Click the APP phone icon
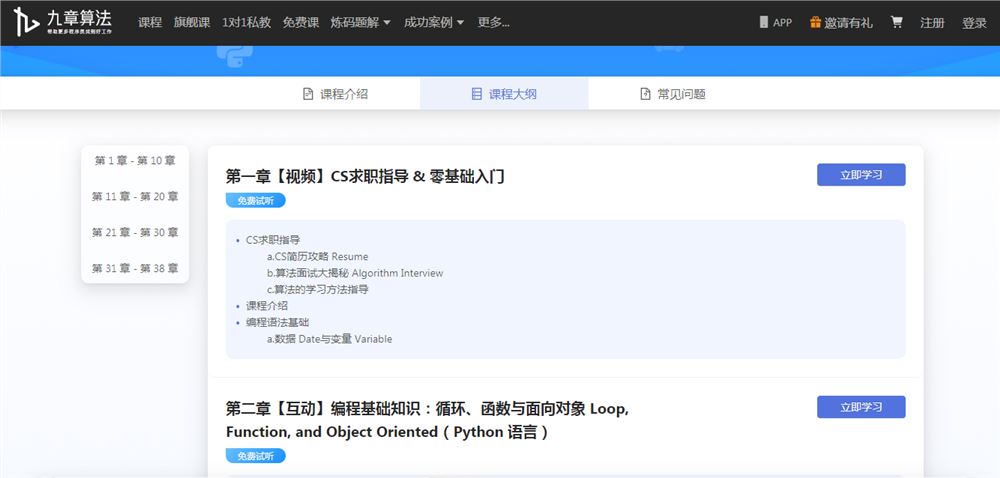Screen dimensions: 1000x478 764,22
